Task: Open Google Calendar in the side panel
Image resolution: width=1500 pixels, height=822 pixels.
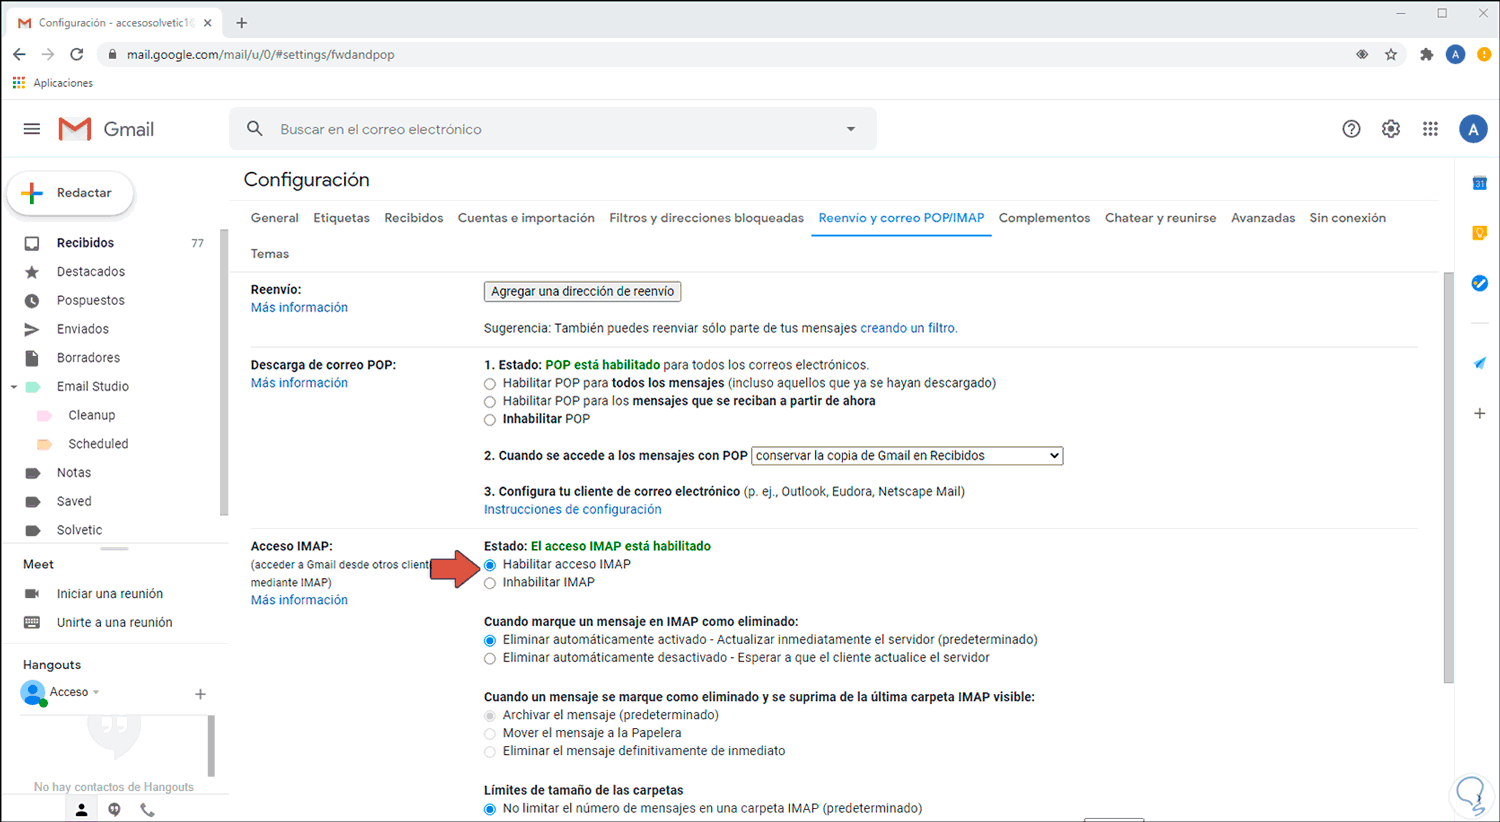Action: [x=1479, y=183]
